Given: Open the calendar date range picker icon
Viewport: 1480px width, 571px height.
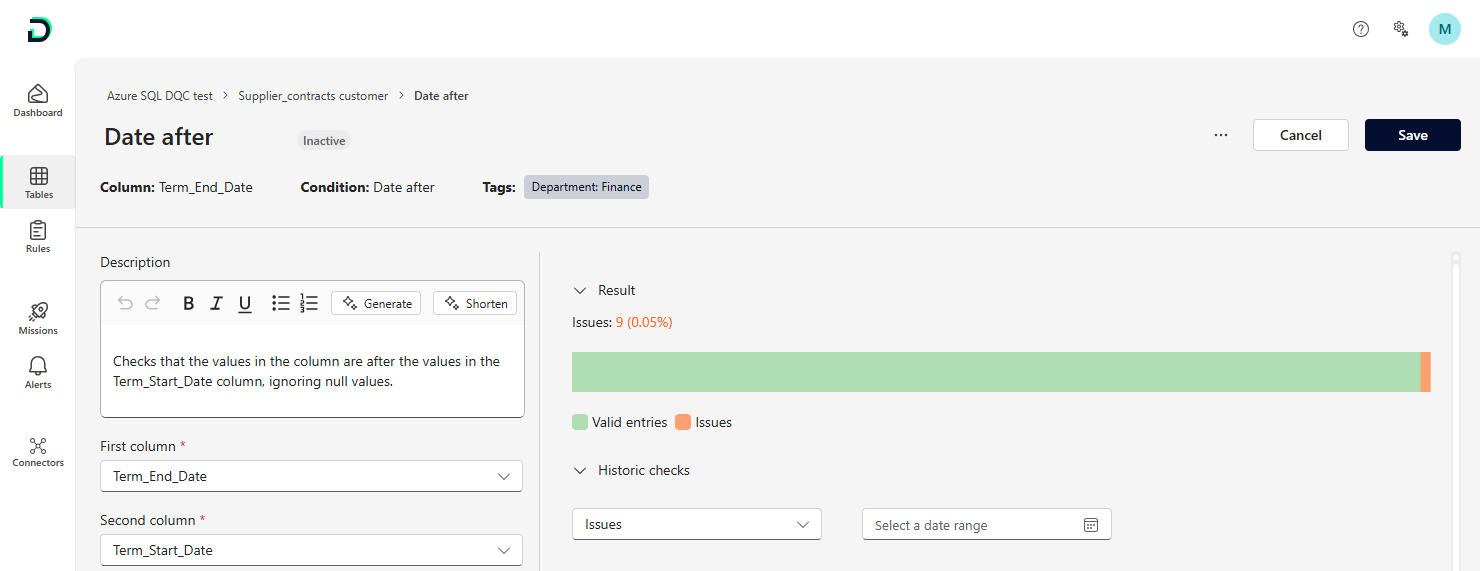Looking at the screenshot, I should (x=1091, y=525).
